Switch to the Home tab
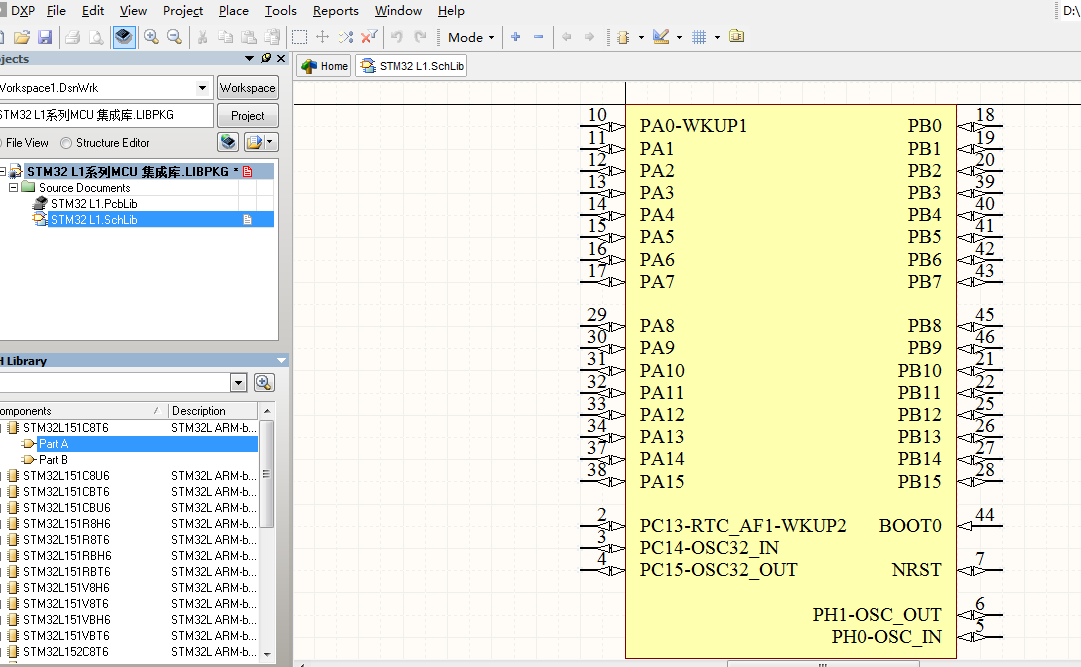Image resolution: width=1081 pixels, height=667 pixels. point(324,66)
